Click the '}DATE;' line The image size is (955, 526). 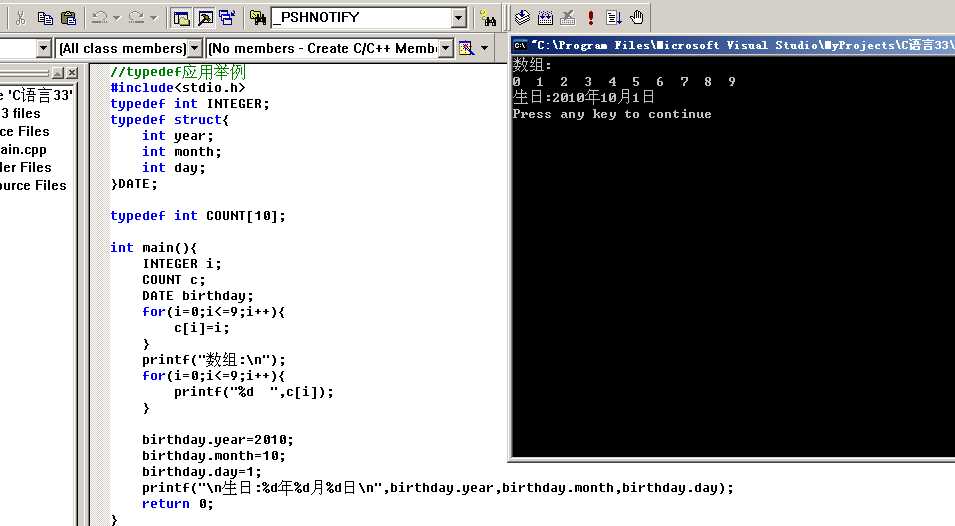coord(134,184)
